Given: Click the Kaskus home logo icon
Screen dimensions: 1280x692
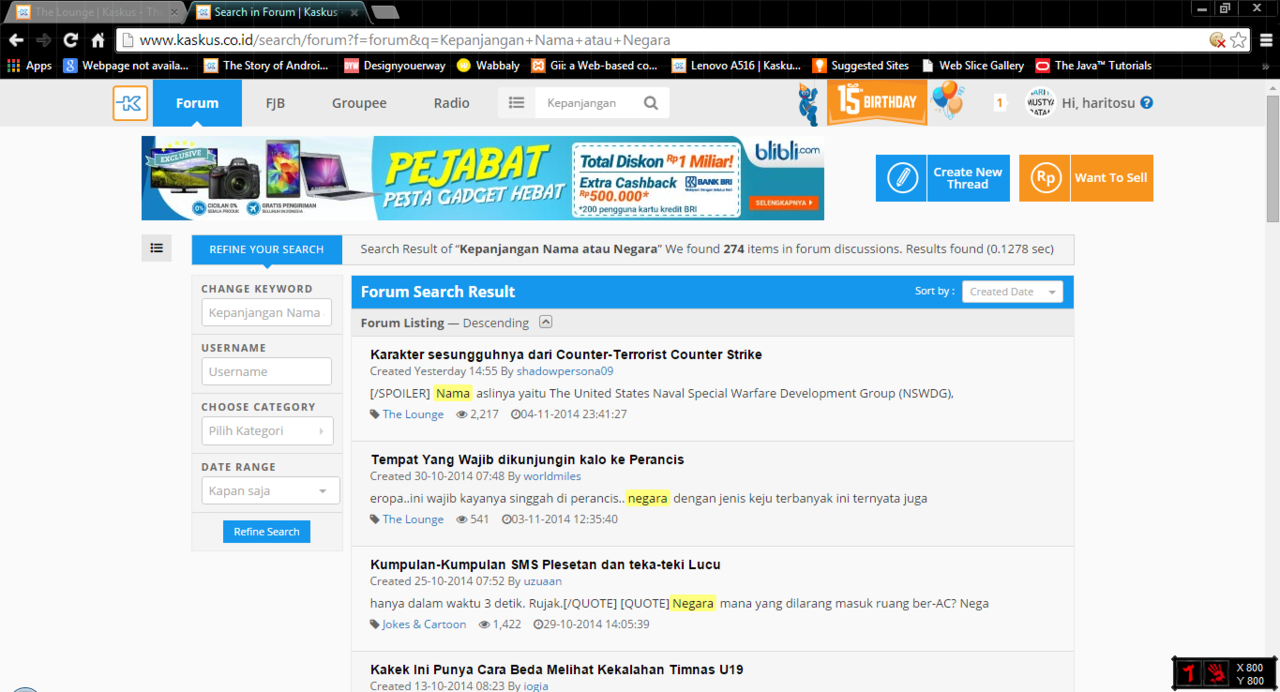Looking at the screenshot, I should [130, 103].
